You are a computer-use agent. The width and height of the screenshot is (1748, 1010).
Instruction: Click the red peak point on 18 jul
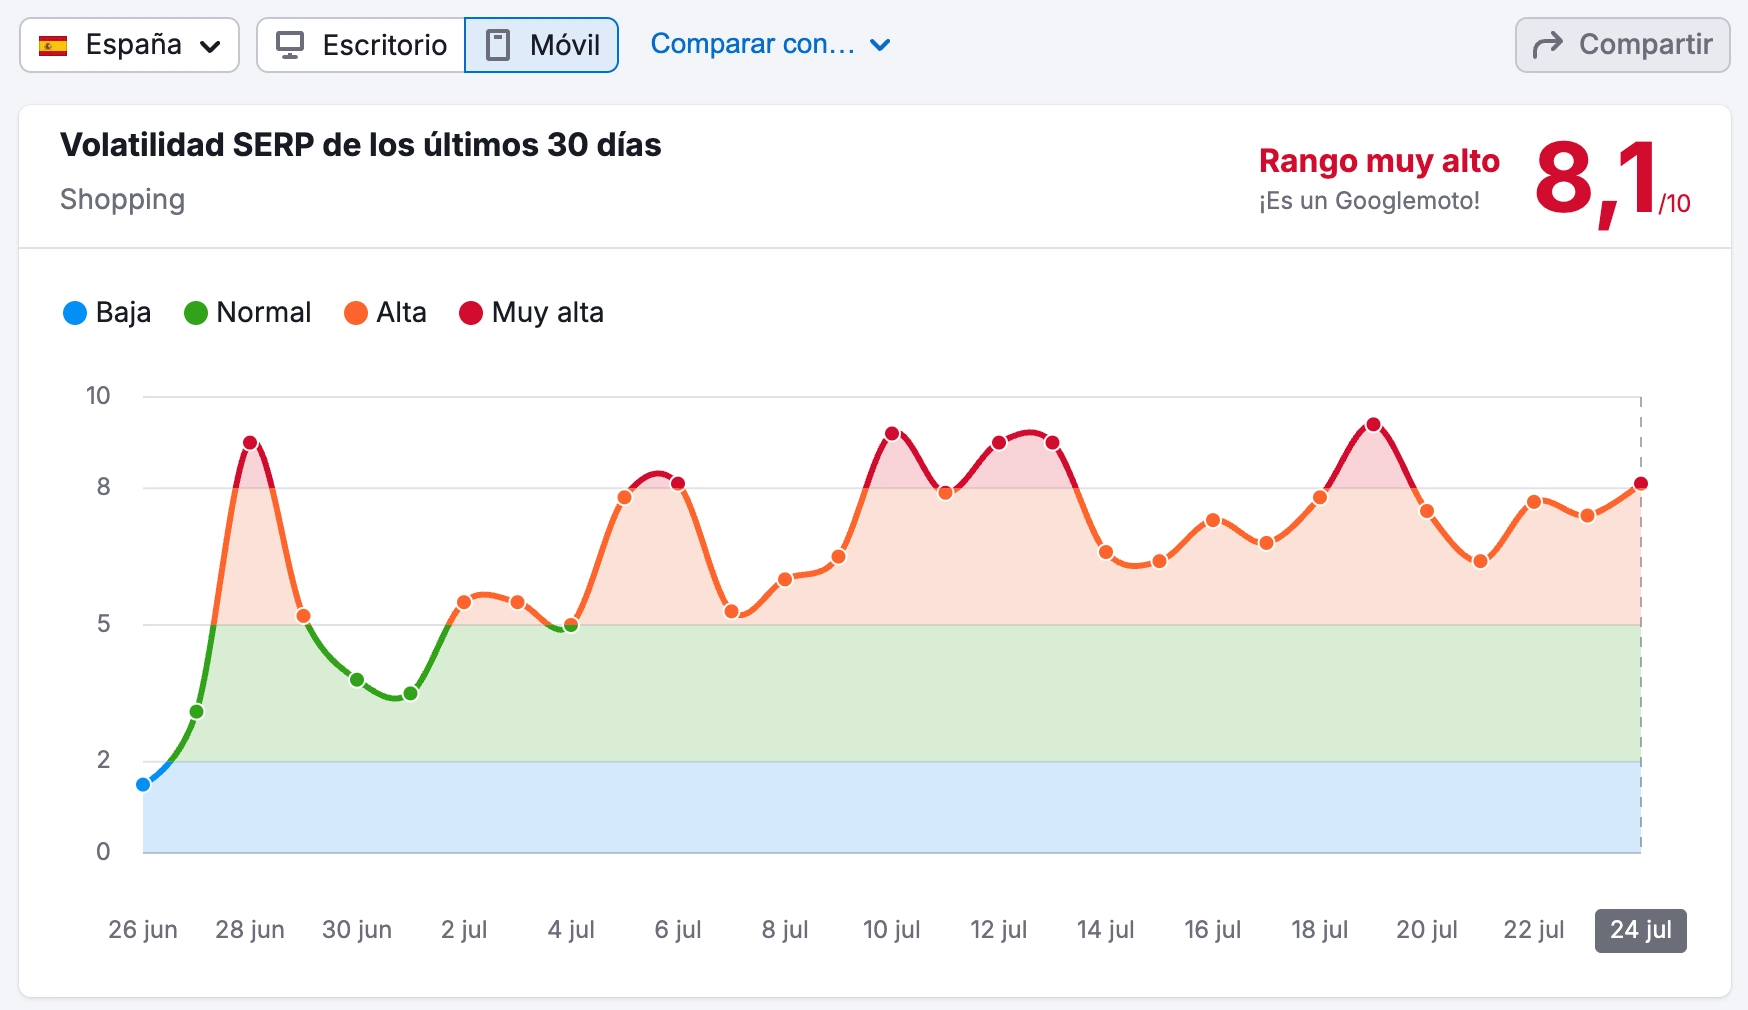(1372, 424)
